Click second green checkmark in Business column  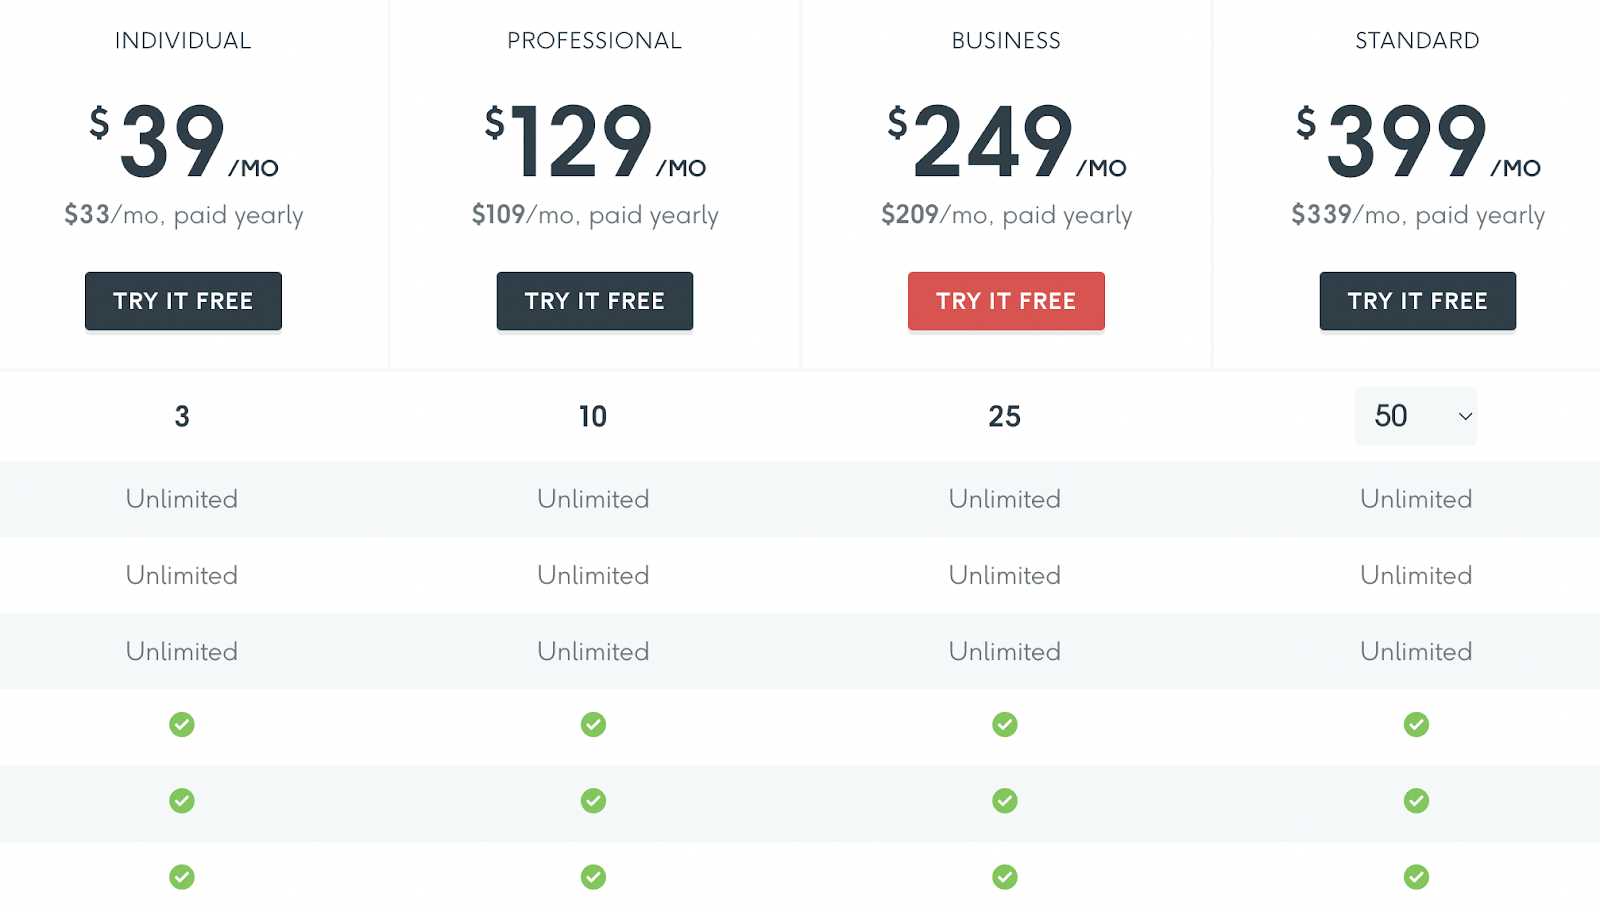1005,800
